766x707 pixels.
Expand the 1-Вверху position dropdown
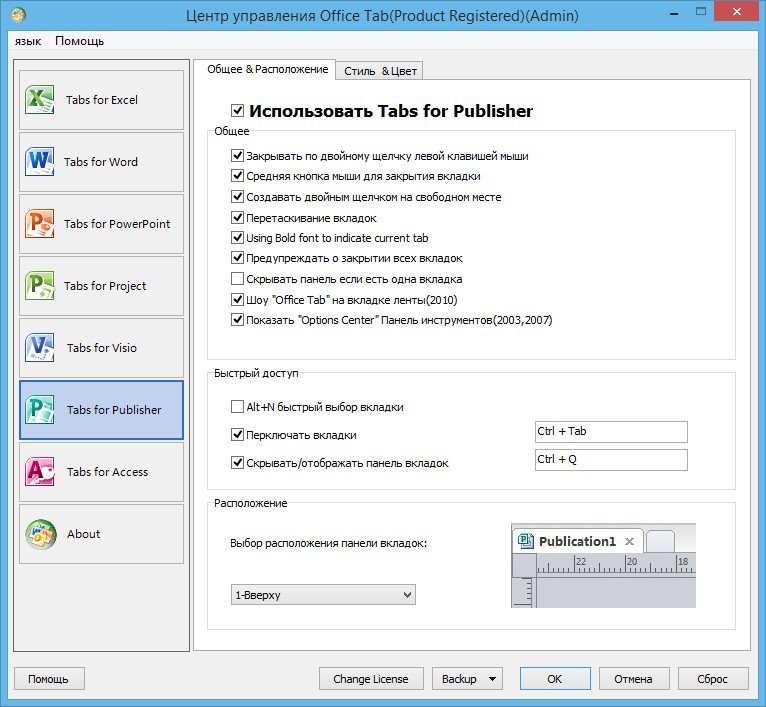(x=322, y=595)
